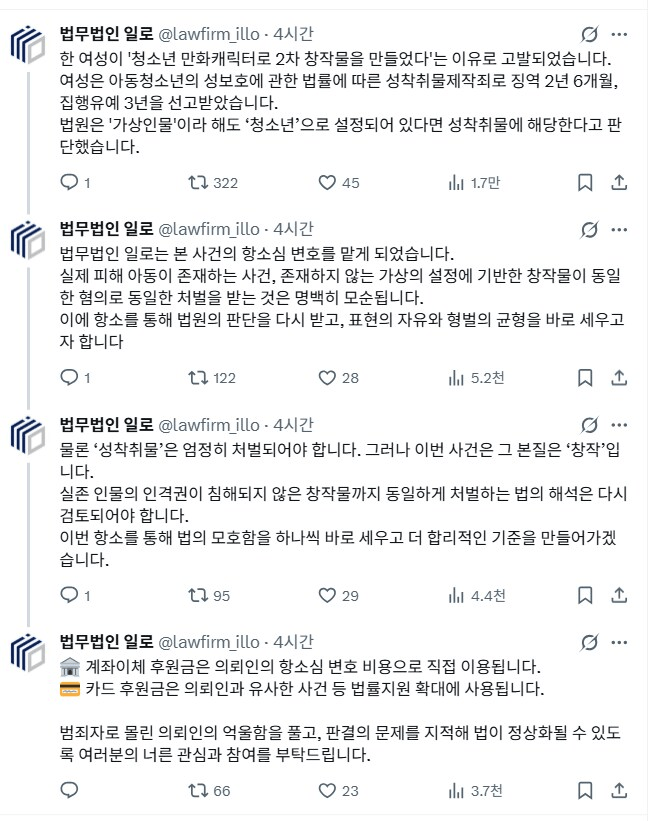Click 법무법인 일로 name on fourth tweet
The width and height of the screenshot is (654, 821).
coord(106,641)
